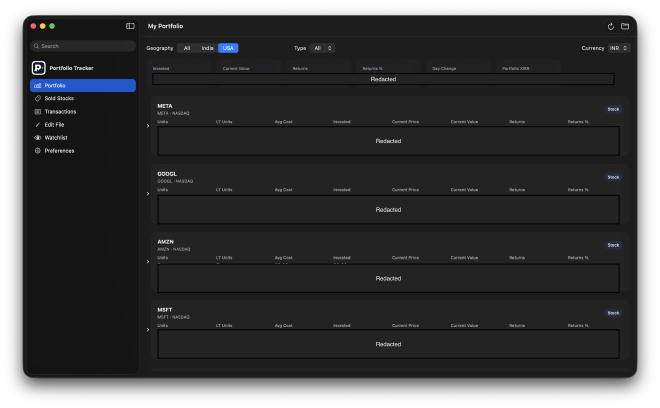
Task: Select the USA geography filter
Action: (228, 48)
